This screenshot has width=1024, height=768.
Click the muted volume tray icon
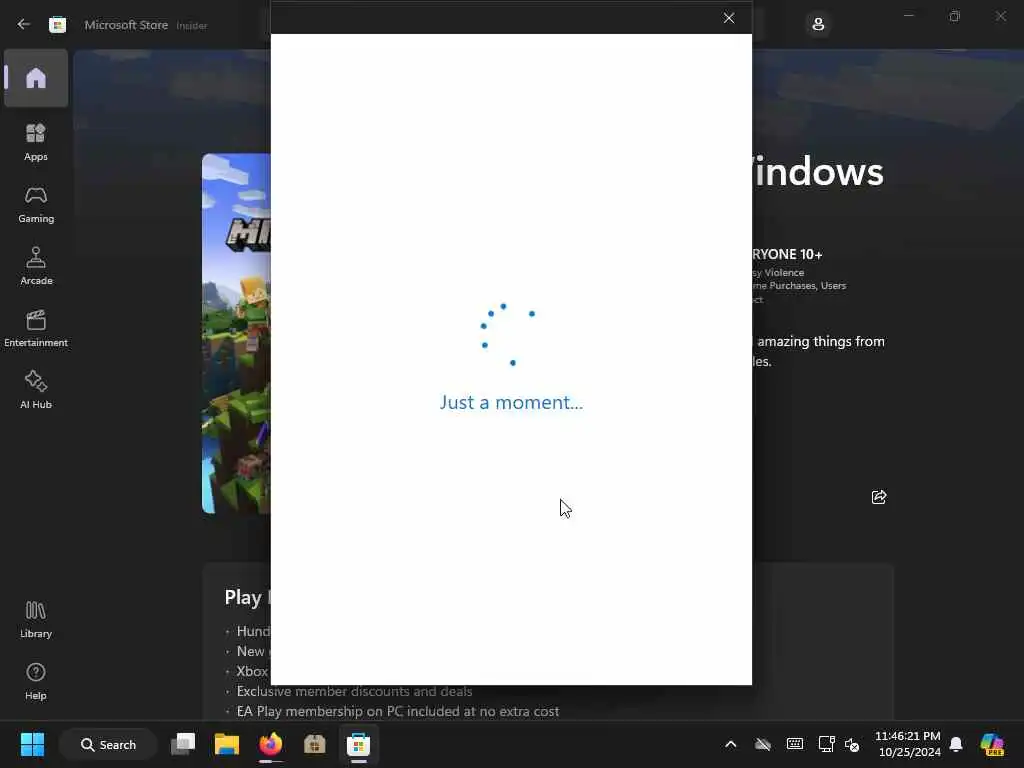click(x=852, y=744)
